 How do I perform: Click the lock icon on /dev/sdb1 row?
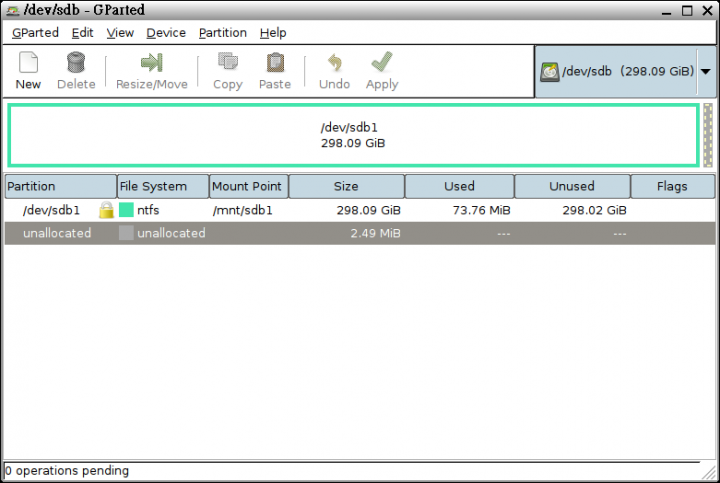pyautogui.click(x=106, y=210)
